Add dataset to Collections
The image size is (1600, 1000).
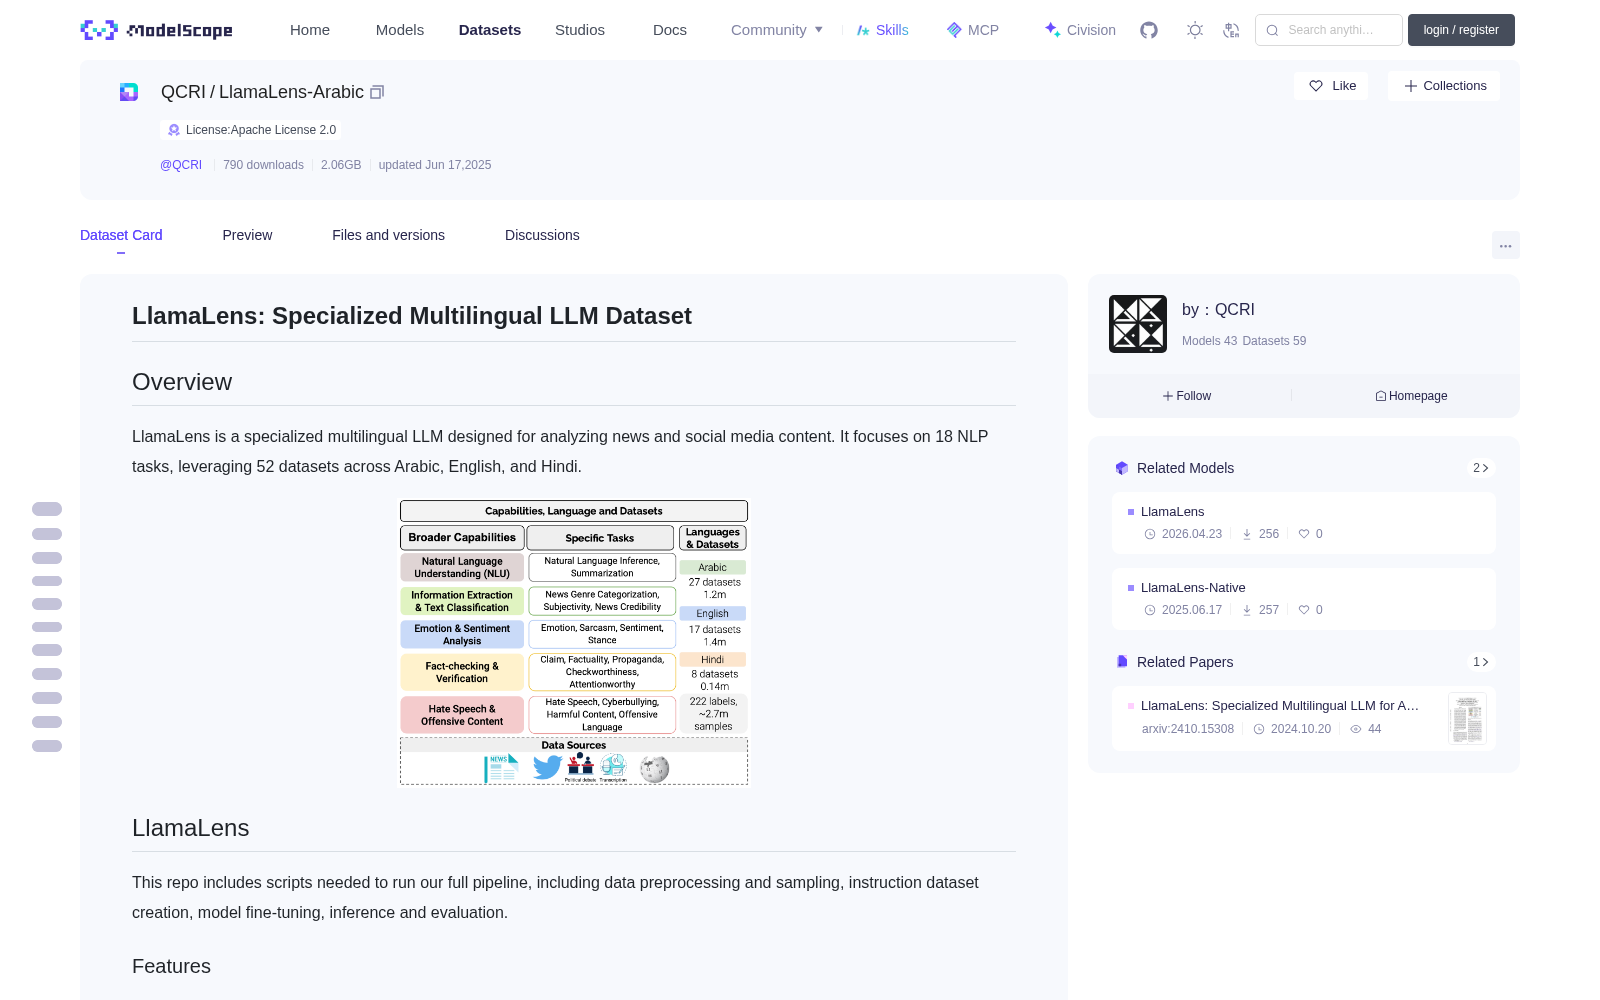(1444, 86)
